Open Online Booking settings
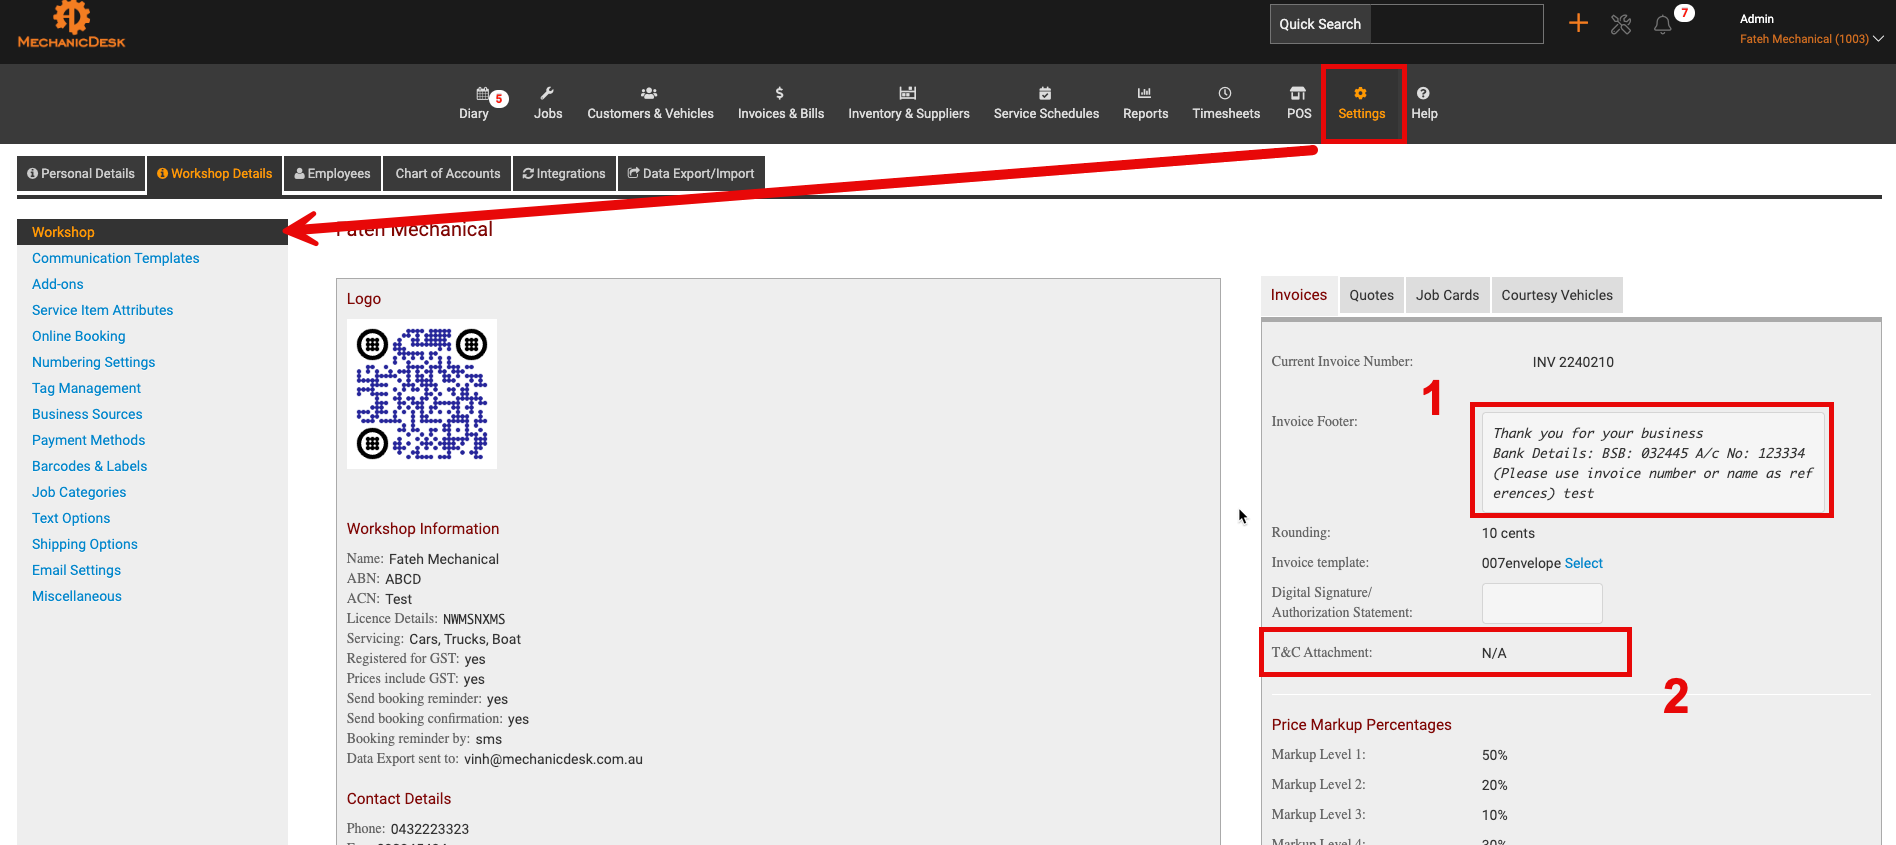 point(79,336)
